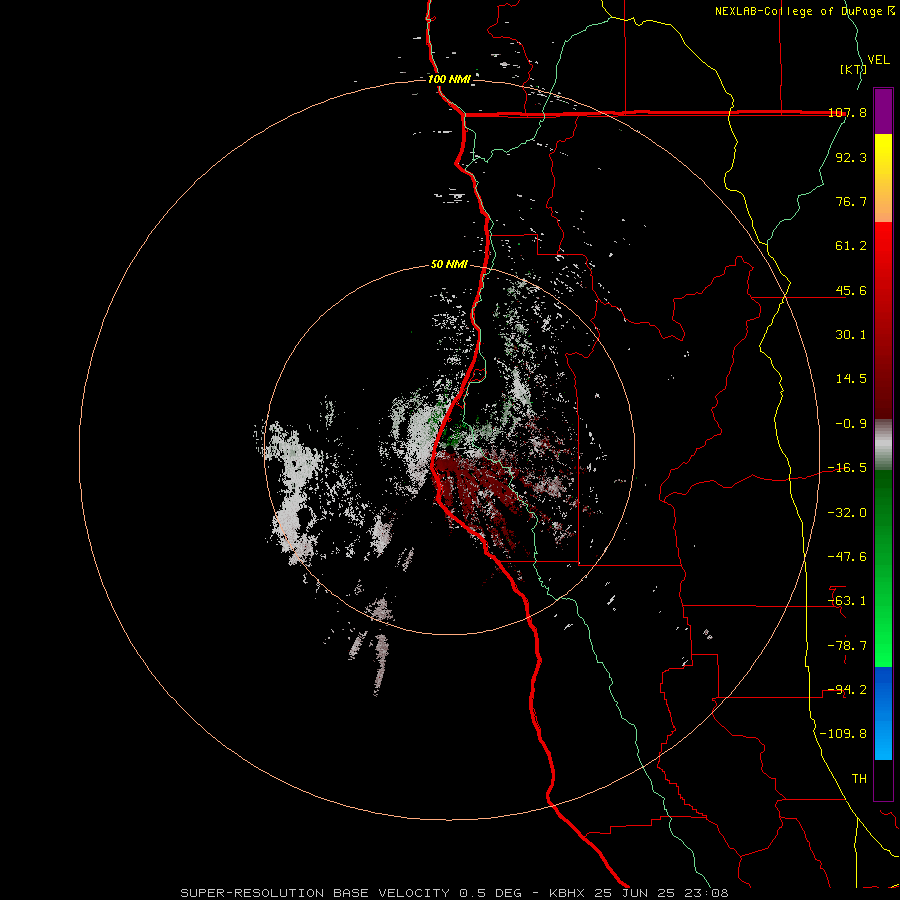Click the gray near-zero segment of color bar
The image size is (900, 900).
tap(883, 444)
